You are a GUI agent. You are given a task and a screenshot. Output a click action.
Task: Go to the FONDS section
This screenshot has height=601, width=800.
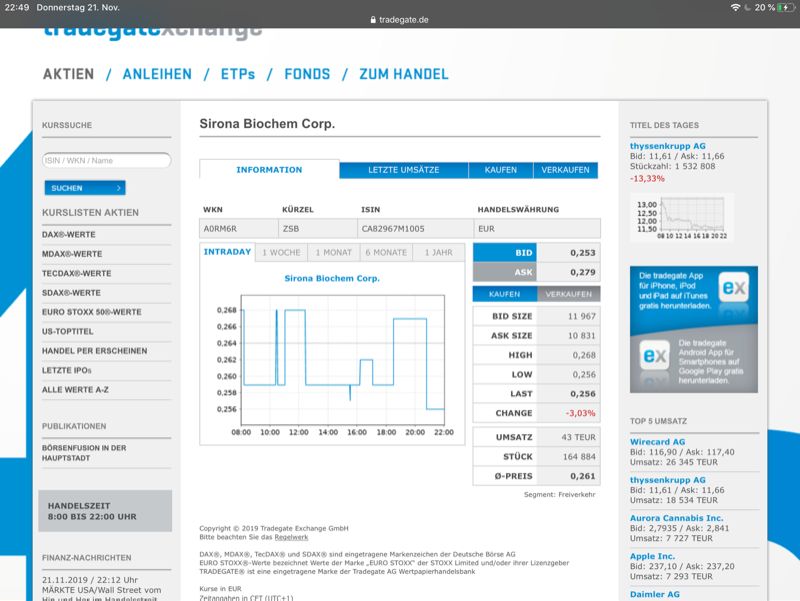click(x=307, y=74)
